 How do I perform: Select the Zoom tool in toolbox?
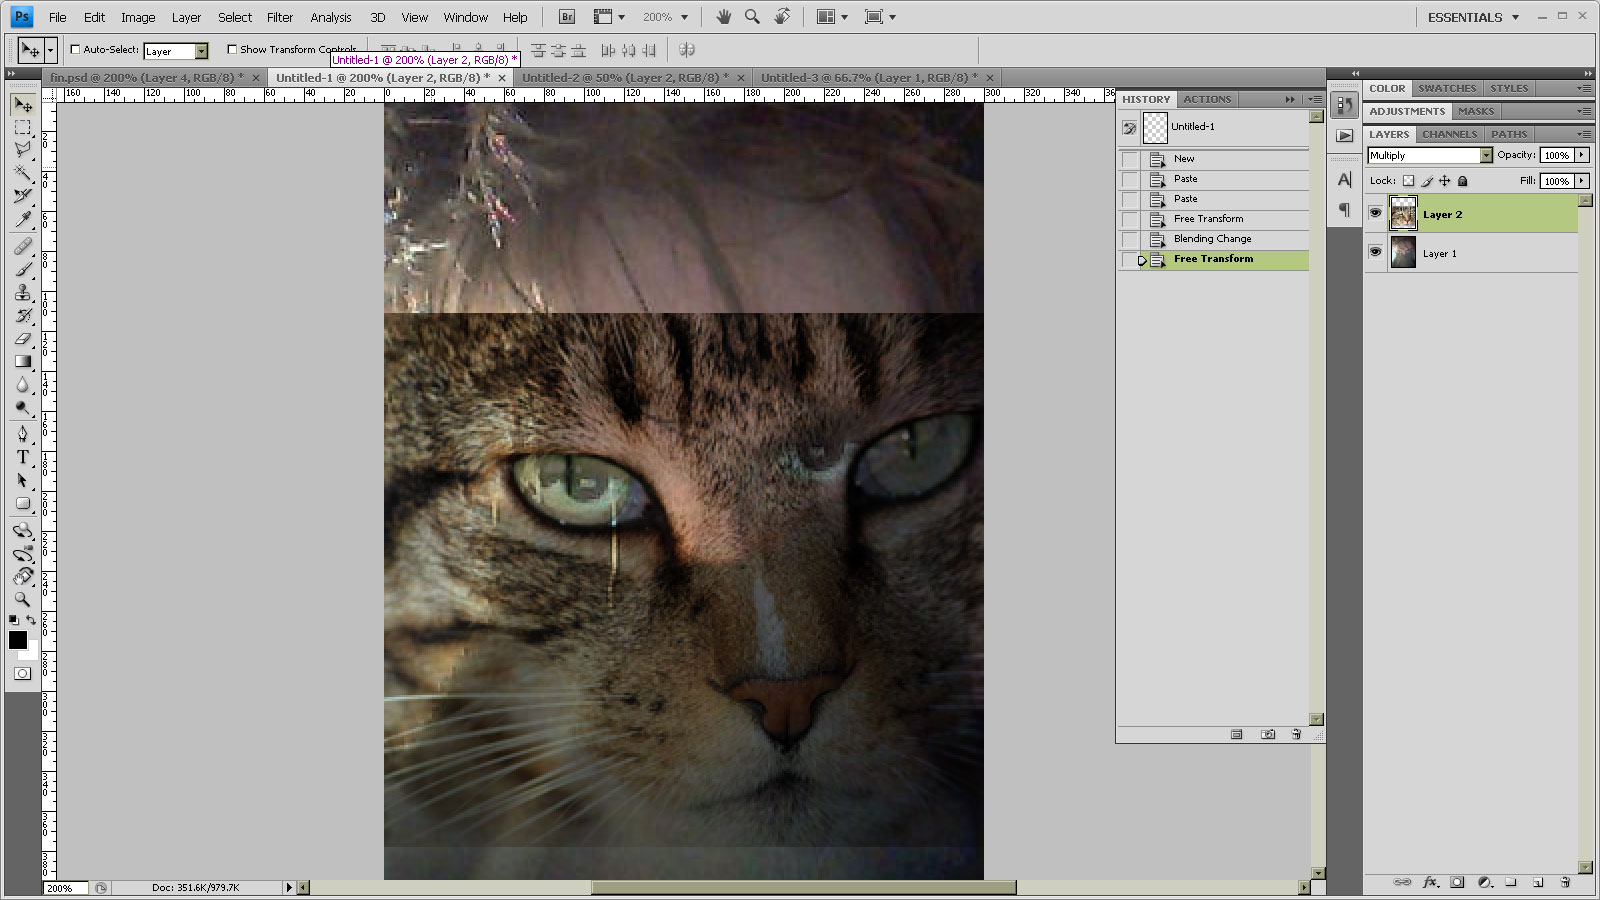[23, 599]
